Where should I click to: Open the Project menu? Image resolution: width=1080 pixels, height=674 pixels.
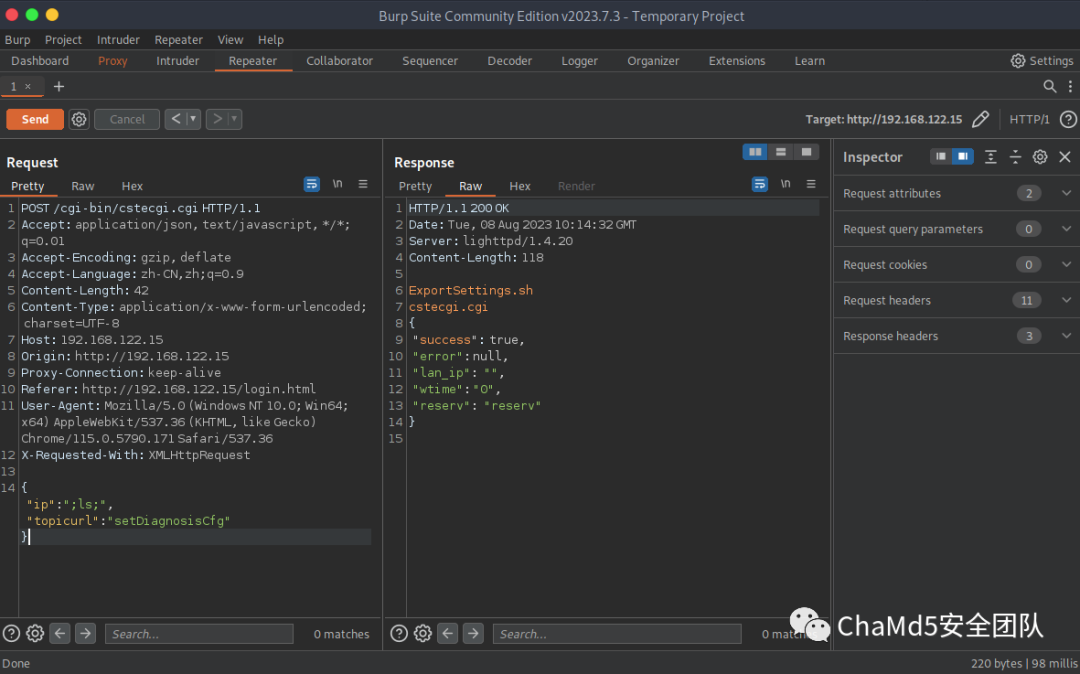(x=63, y=40)
